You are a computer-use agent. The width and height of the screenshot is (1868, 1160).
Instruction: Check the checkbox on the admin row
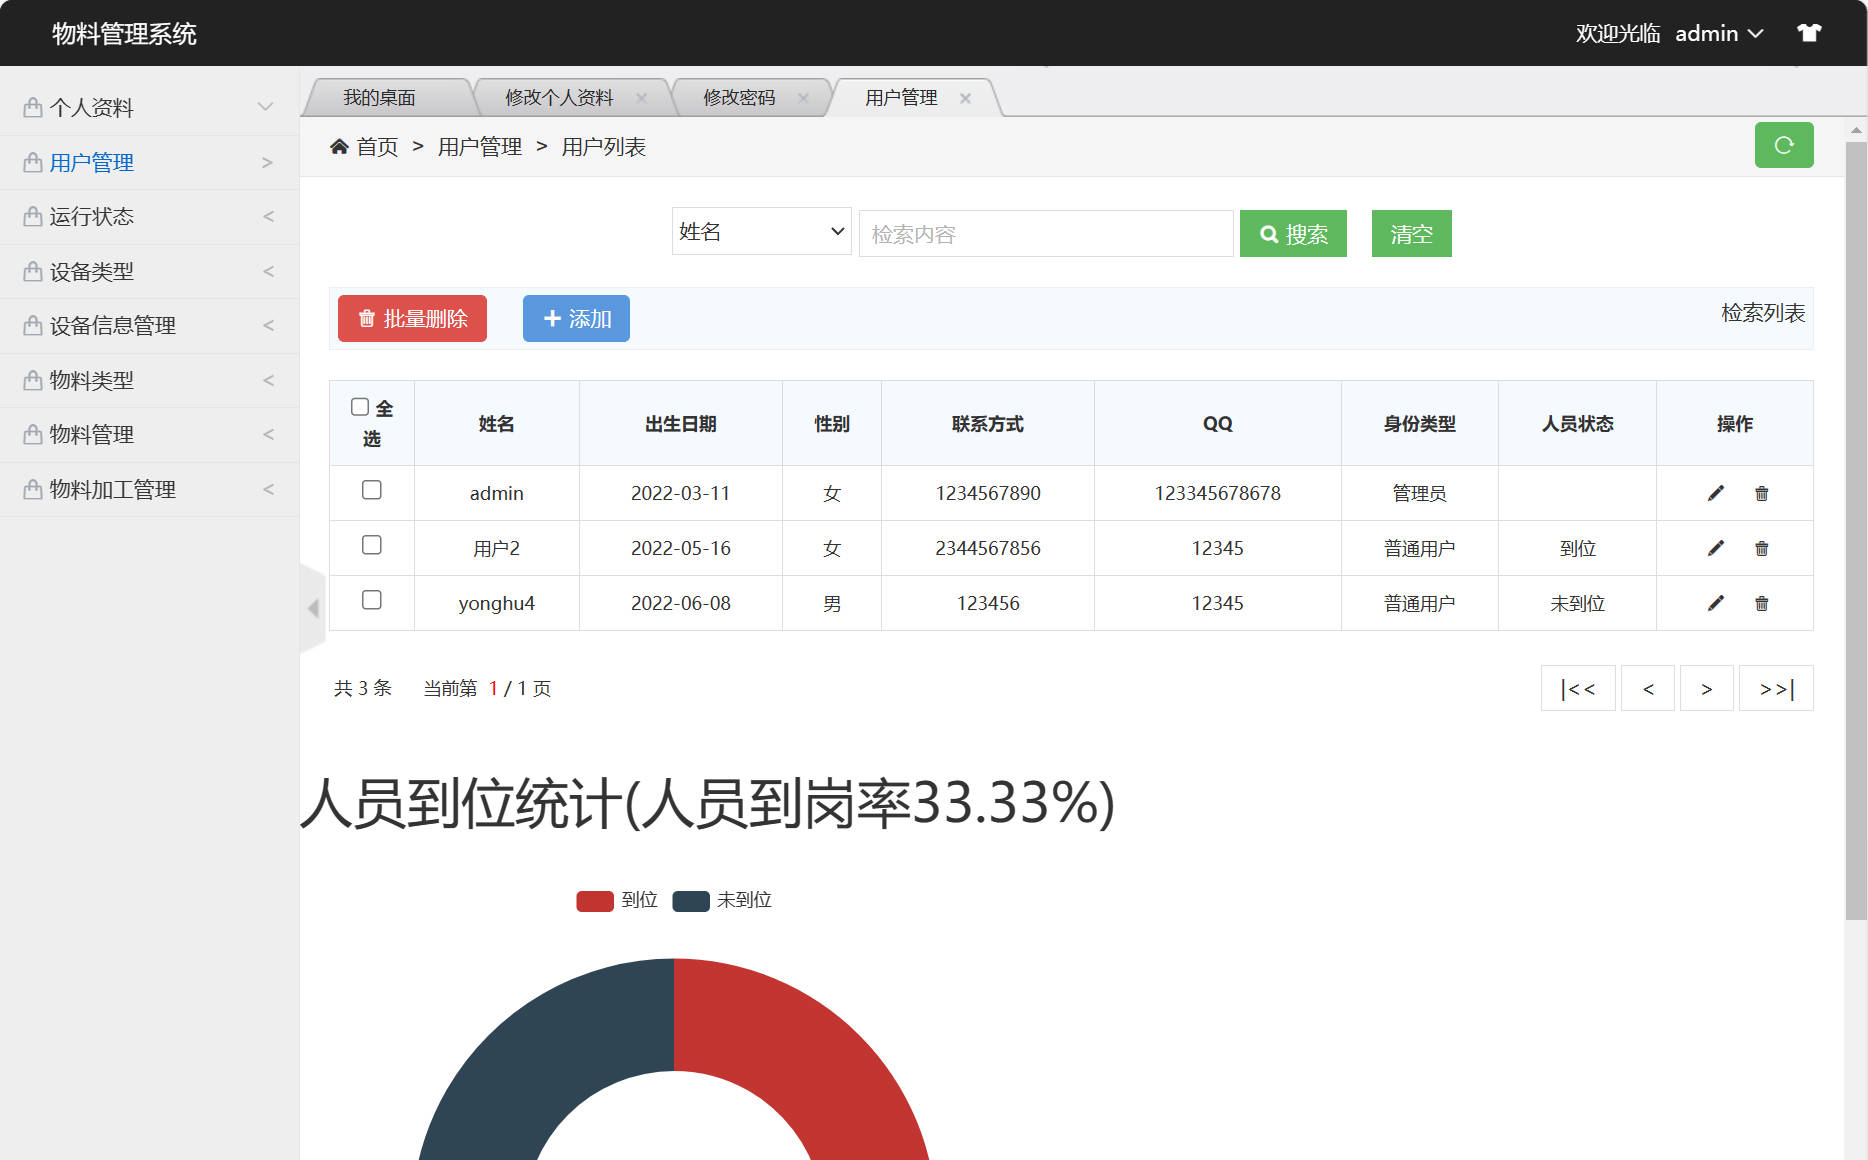point(371,490)
